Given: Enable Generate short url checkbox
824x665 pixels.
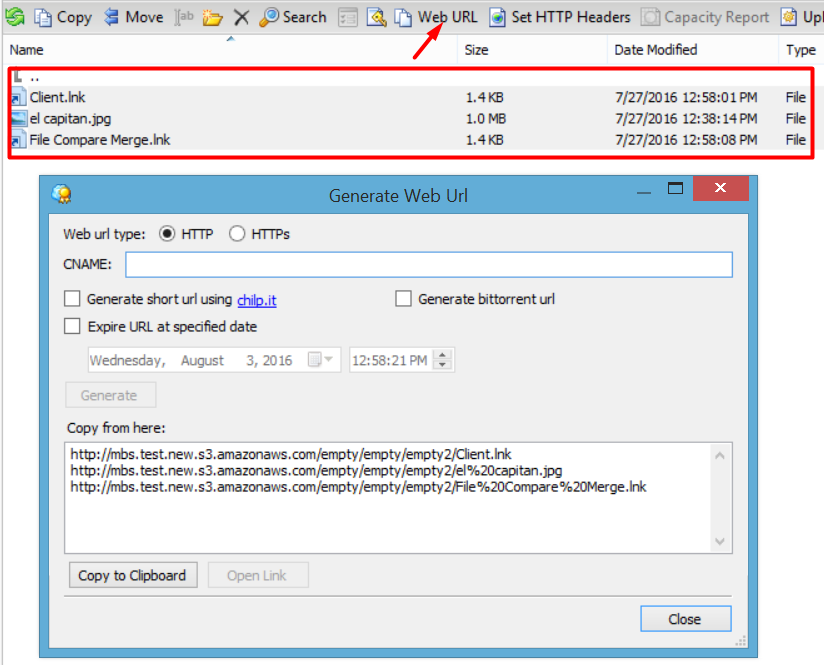Looking at the screenshot, I should click(73, 299).
